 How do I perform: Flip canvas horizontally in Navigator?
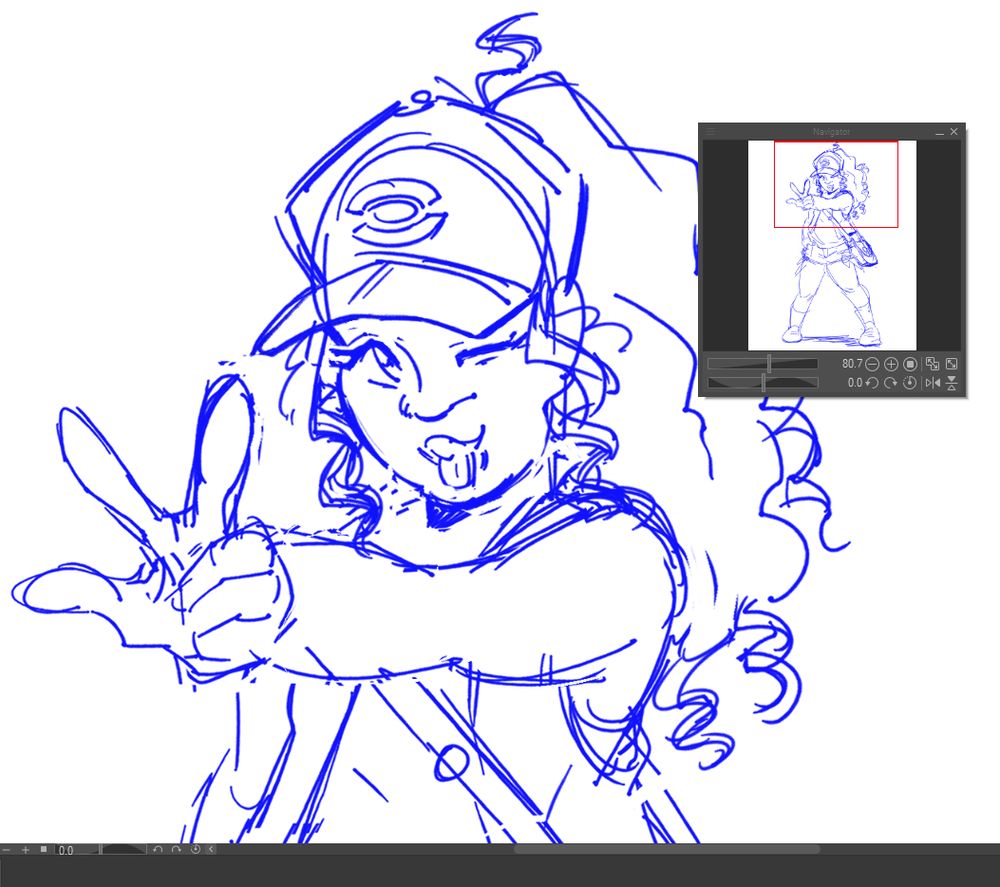click(932, 383)
